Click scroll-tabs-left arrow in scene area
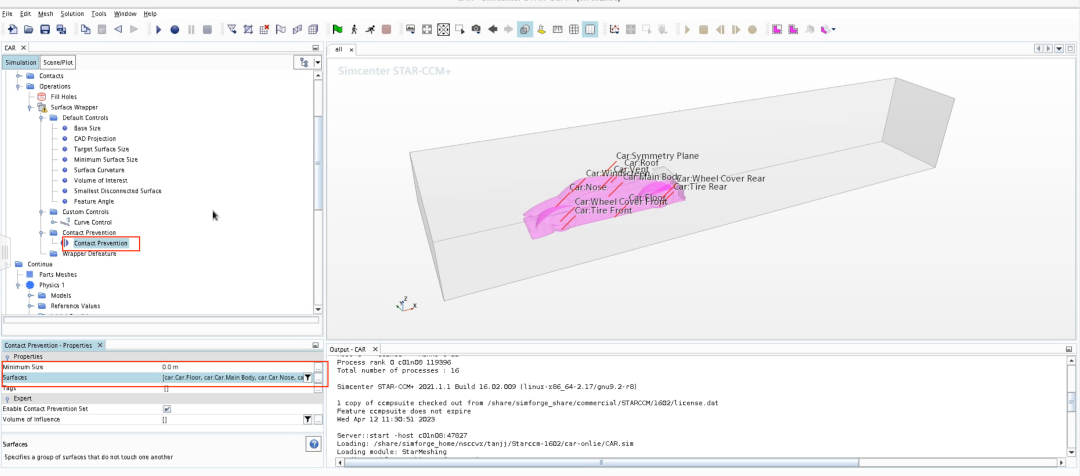Image resolution: width=1080 pixels, height=476 pixels. 1040,49
